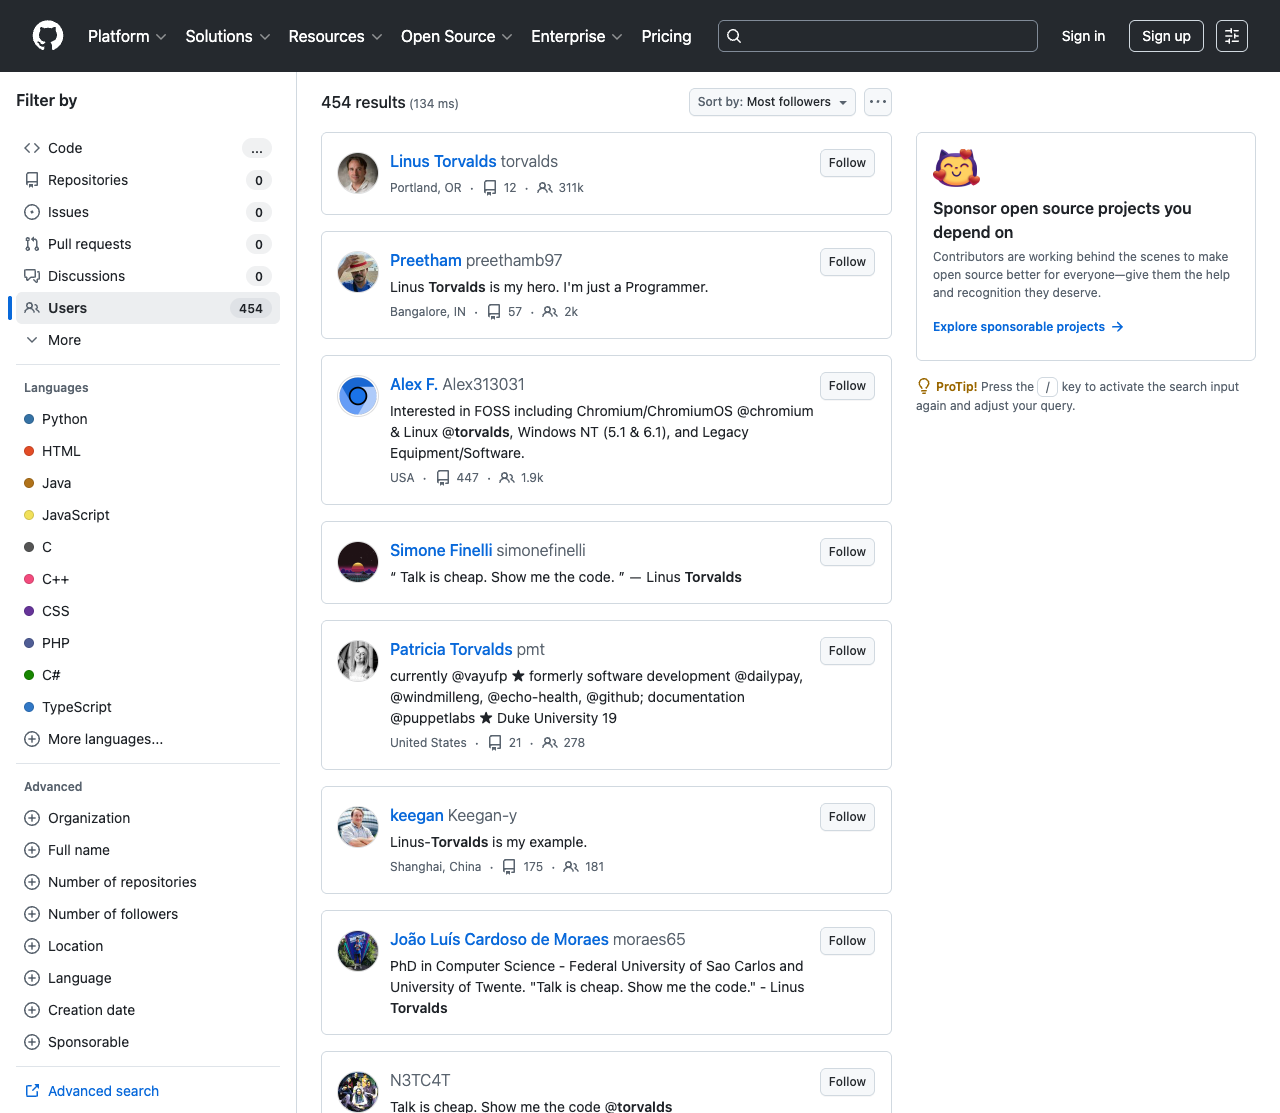This screenshot has height=1113, width=1280.
Task: Click the GitHub Octocat logo
Action: [48, 36]
